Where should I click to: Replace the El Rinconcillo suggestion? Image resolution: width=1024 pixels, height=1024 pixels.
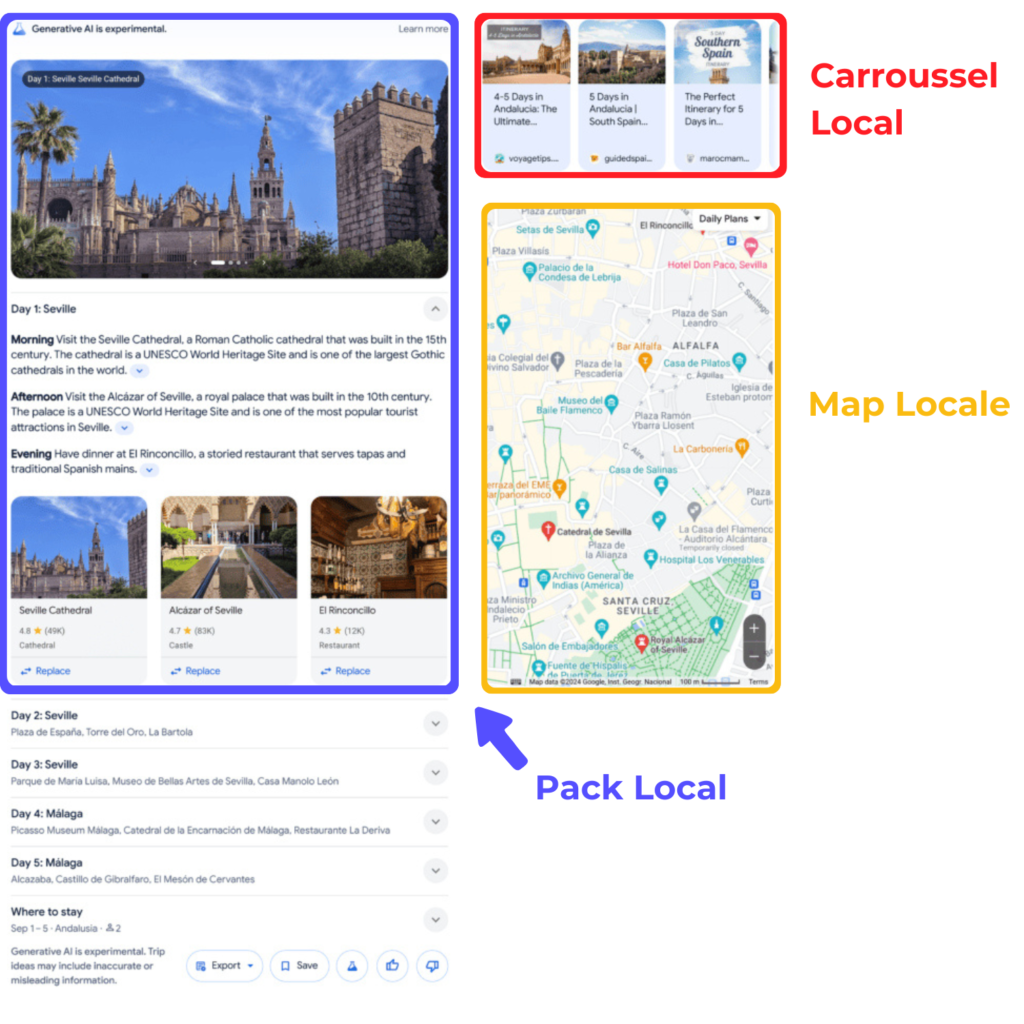(345, 671)
